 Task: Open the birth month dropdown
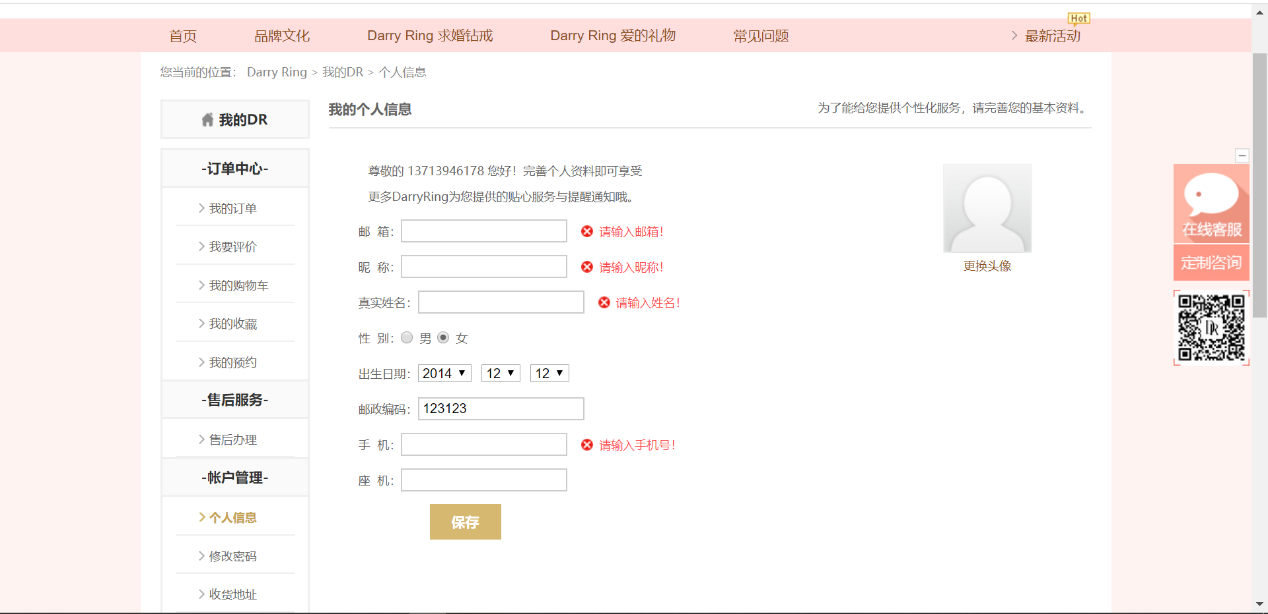[x=500, y=373]
